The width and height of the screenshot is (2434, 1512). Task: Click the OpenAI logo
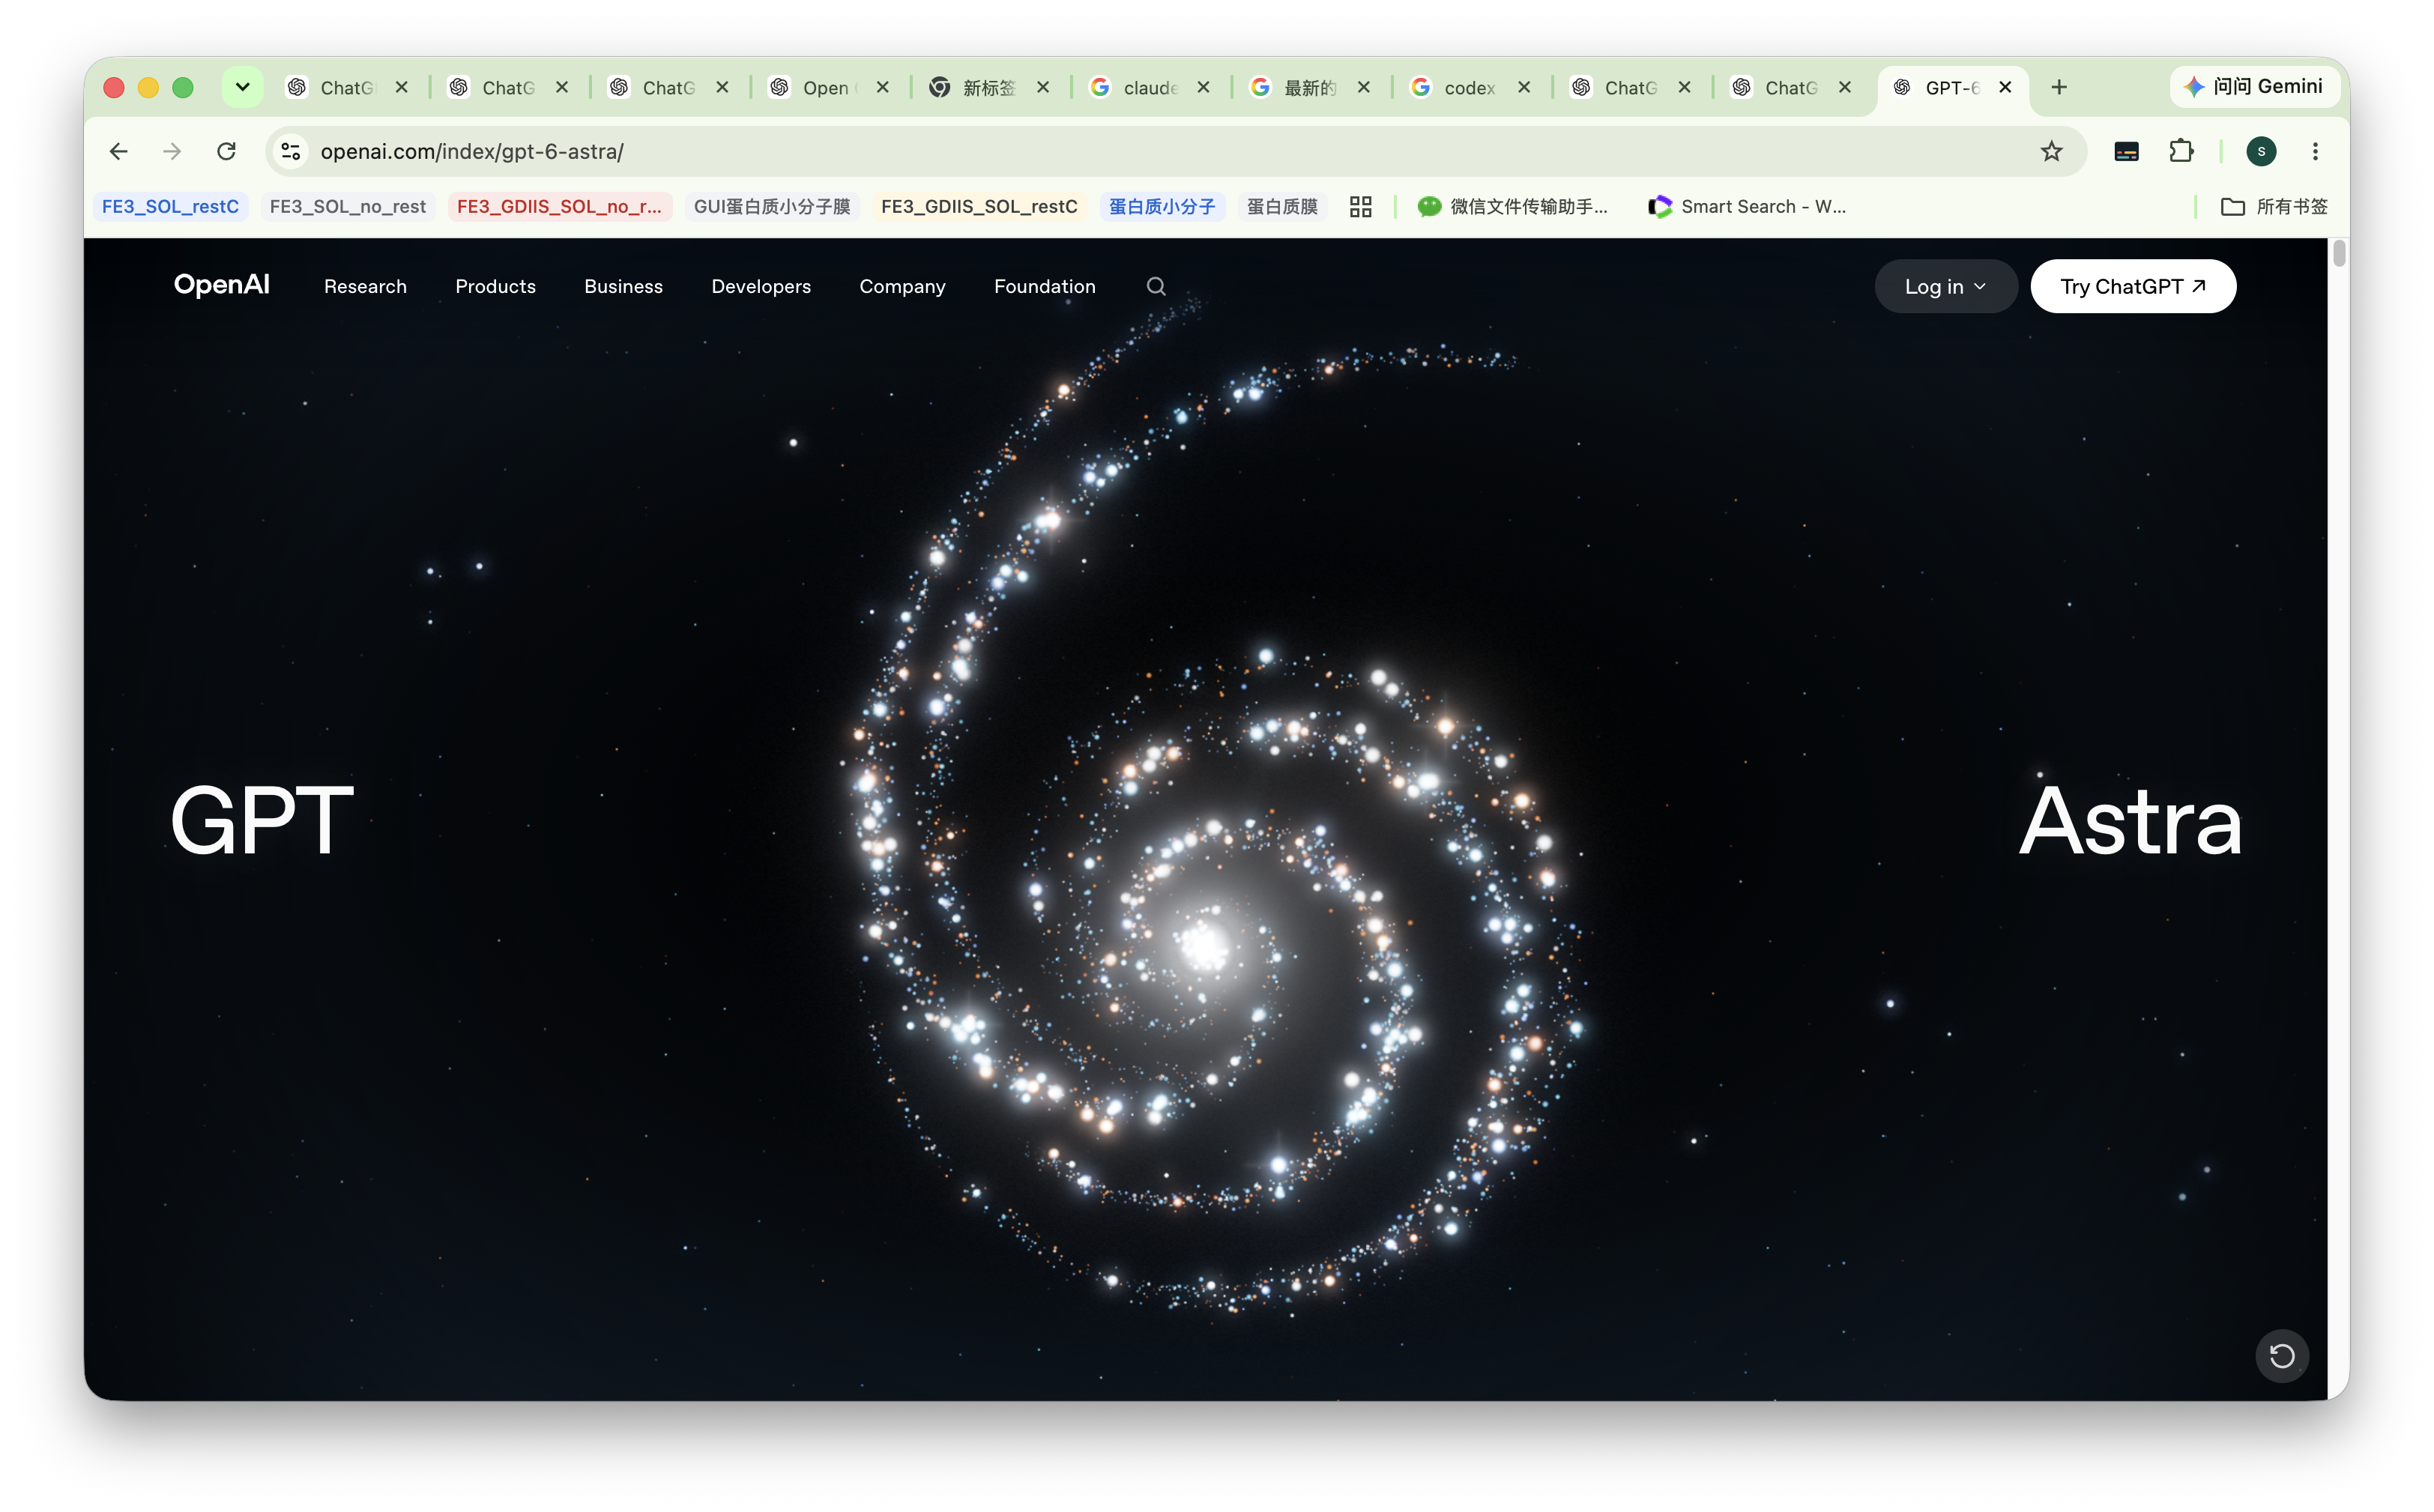tap(222, 285)
